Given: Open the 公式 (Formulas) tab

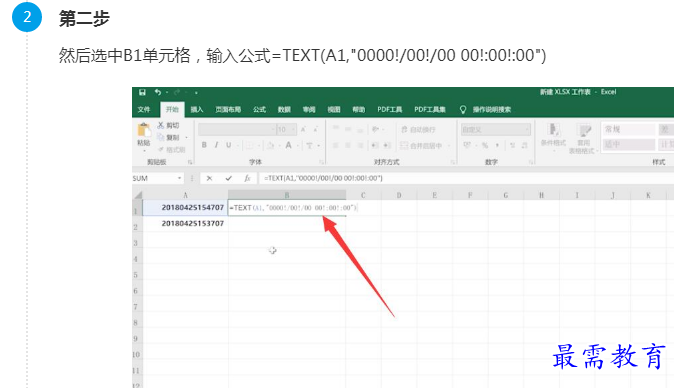Looking at the screenshot, I should click(x=259, y=110).
